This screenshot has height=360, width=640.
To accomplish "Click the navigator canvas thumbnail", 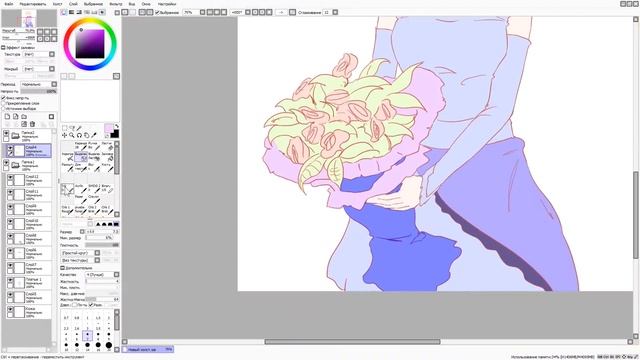I will click(x=29, y=18).
